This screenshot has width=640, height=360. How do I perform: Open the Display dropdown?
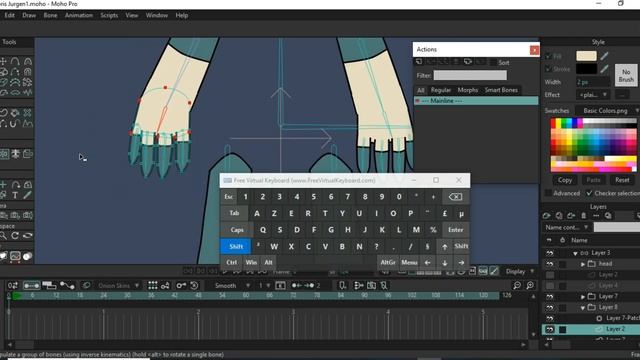click(520, 271)
